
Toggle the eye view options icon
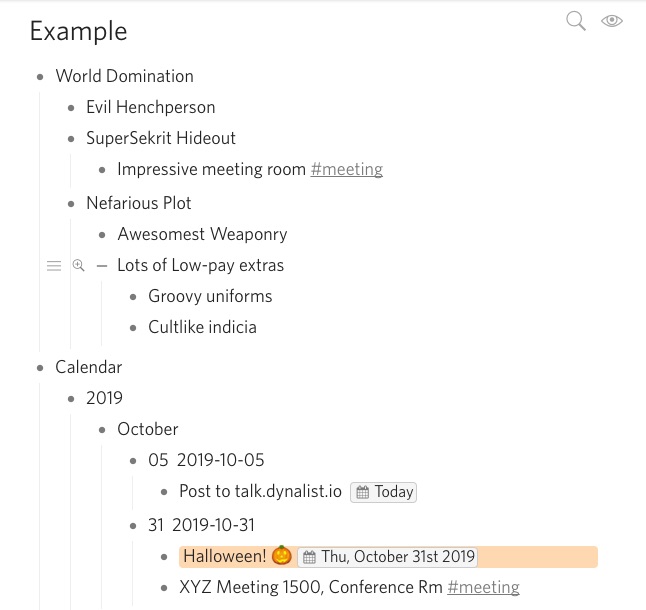(612, 21)
